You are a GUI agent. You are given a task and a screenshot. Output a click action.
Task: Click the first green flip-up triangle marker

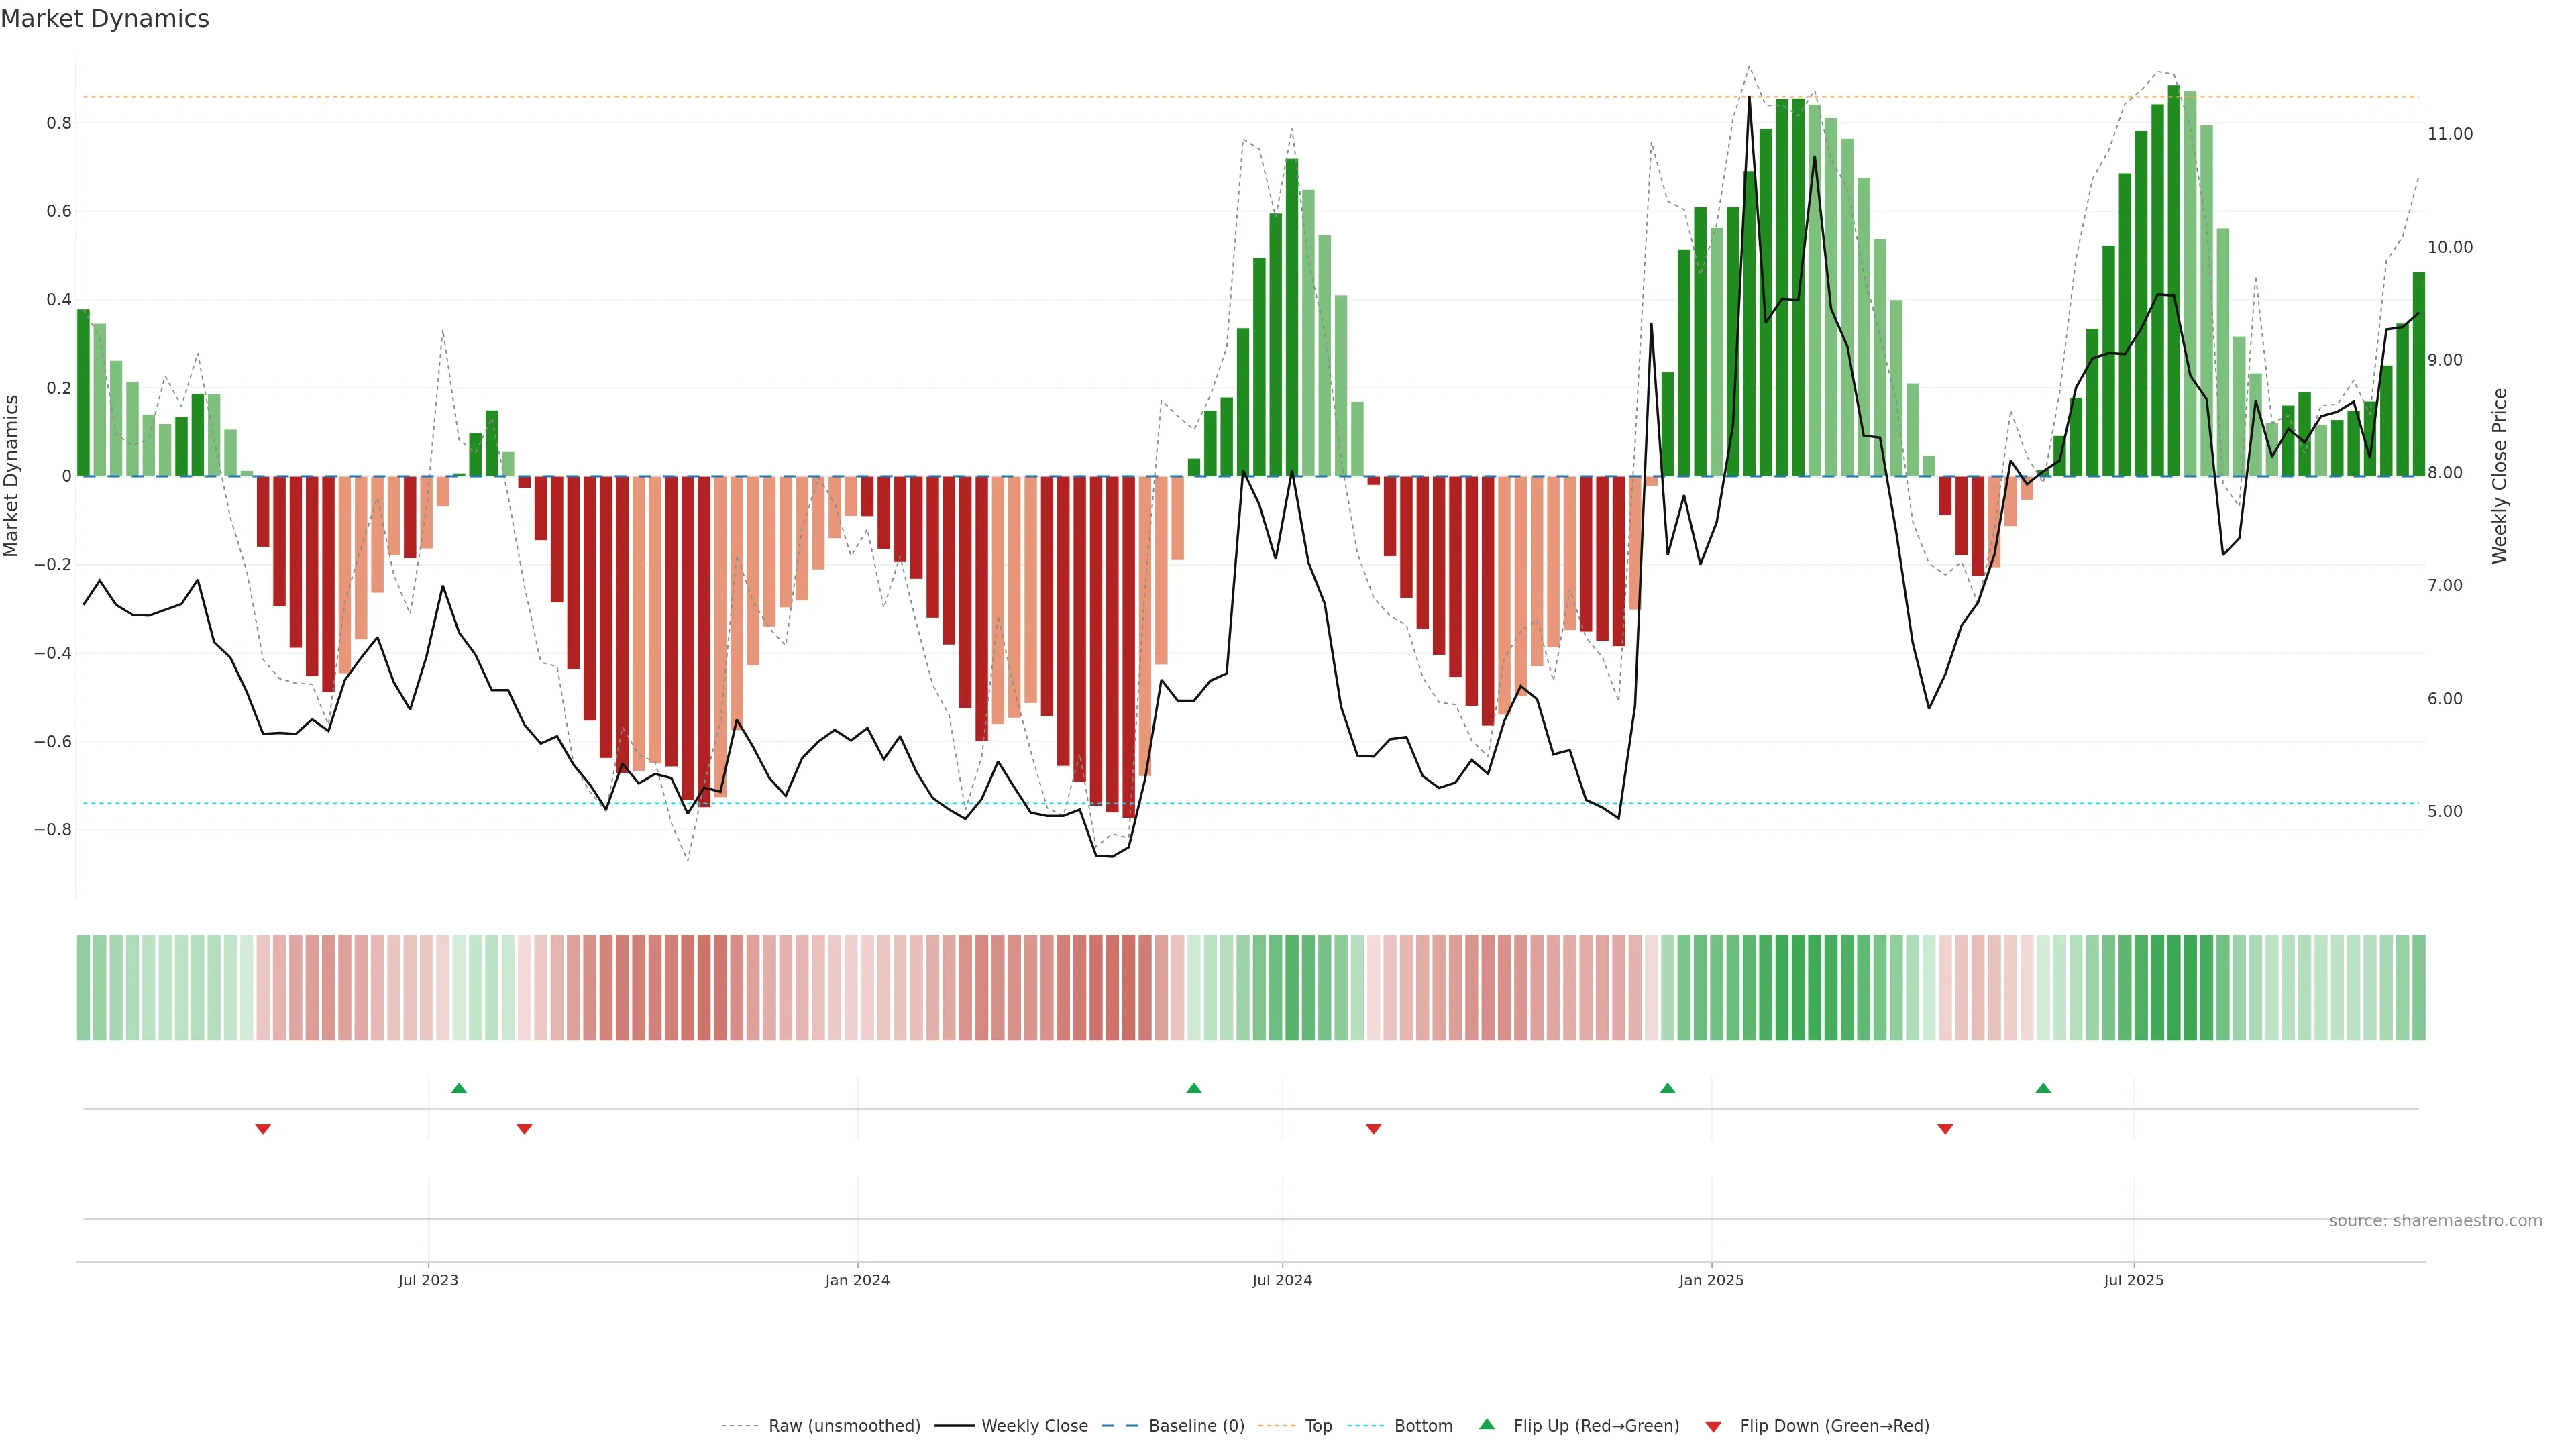tap(459, 1088)
